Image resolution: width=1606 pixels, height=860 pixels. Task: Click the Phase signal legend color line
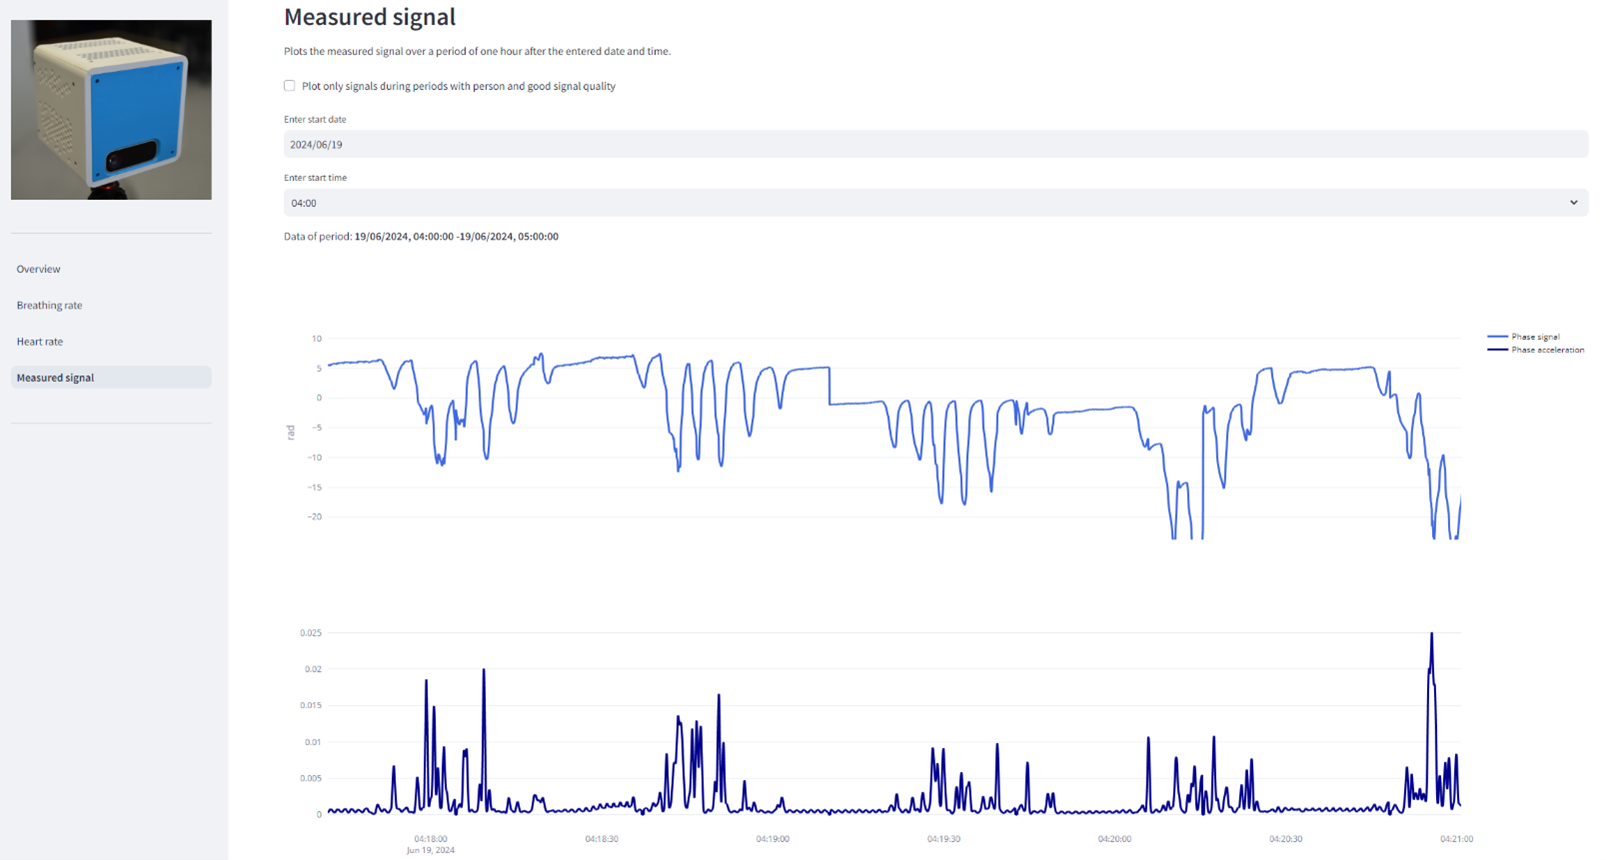pyautogui.click(x=1497, y=337)
